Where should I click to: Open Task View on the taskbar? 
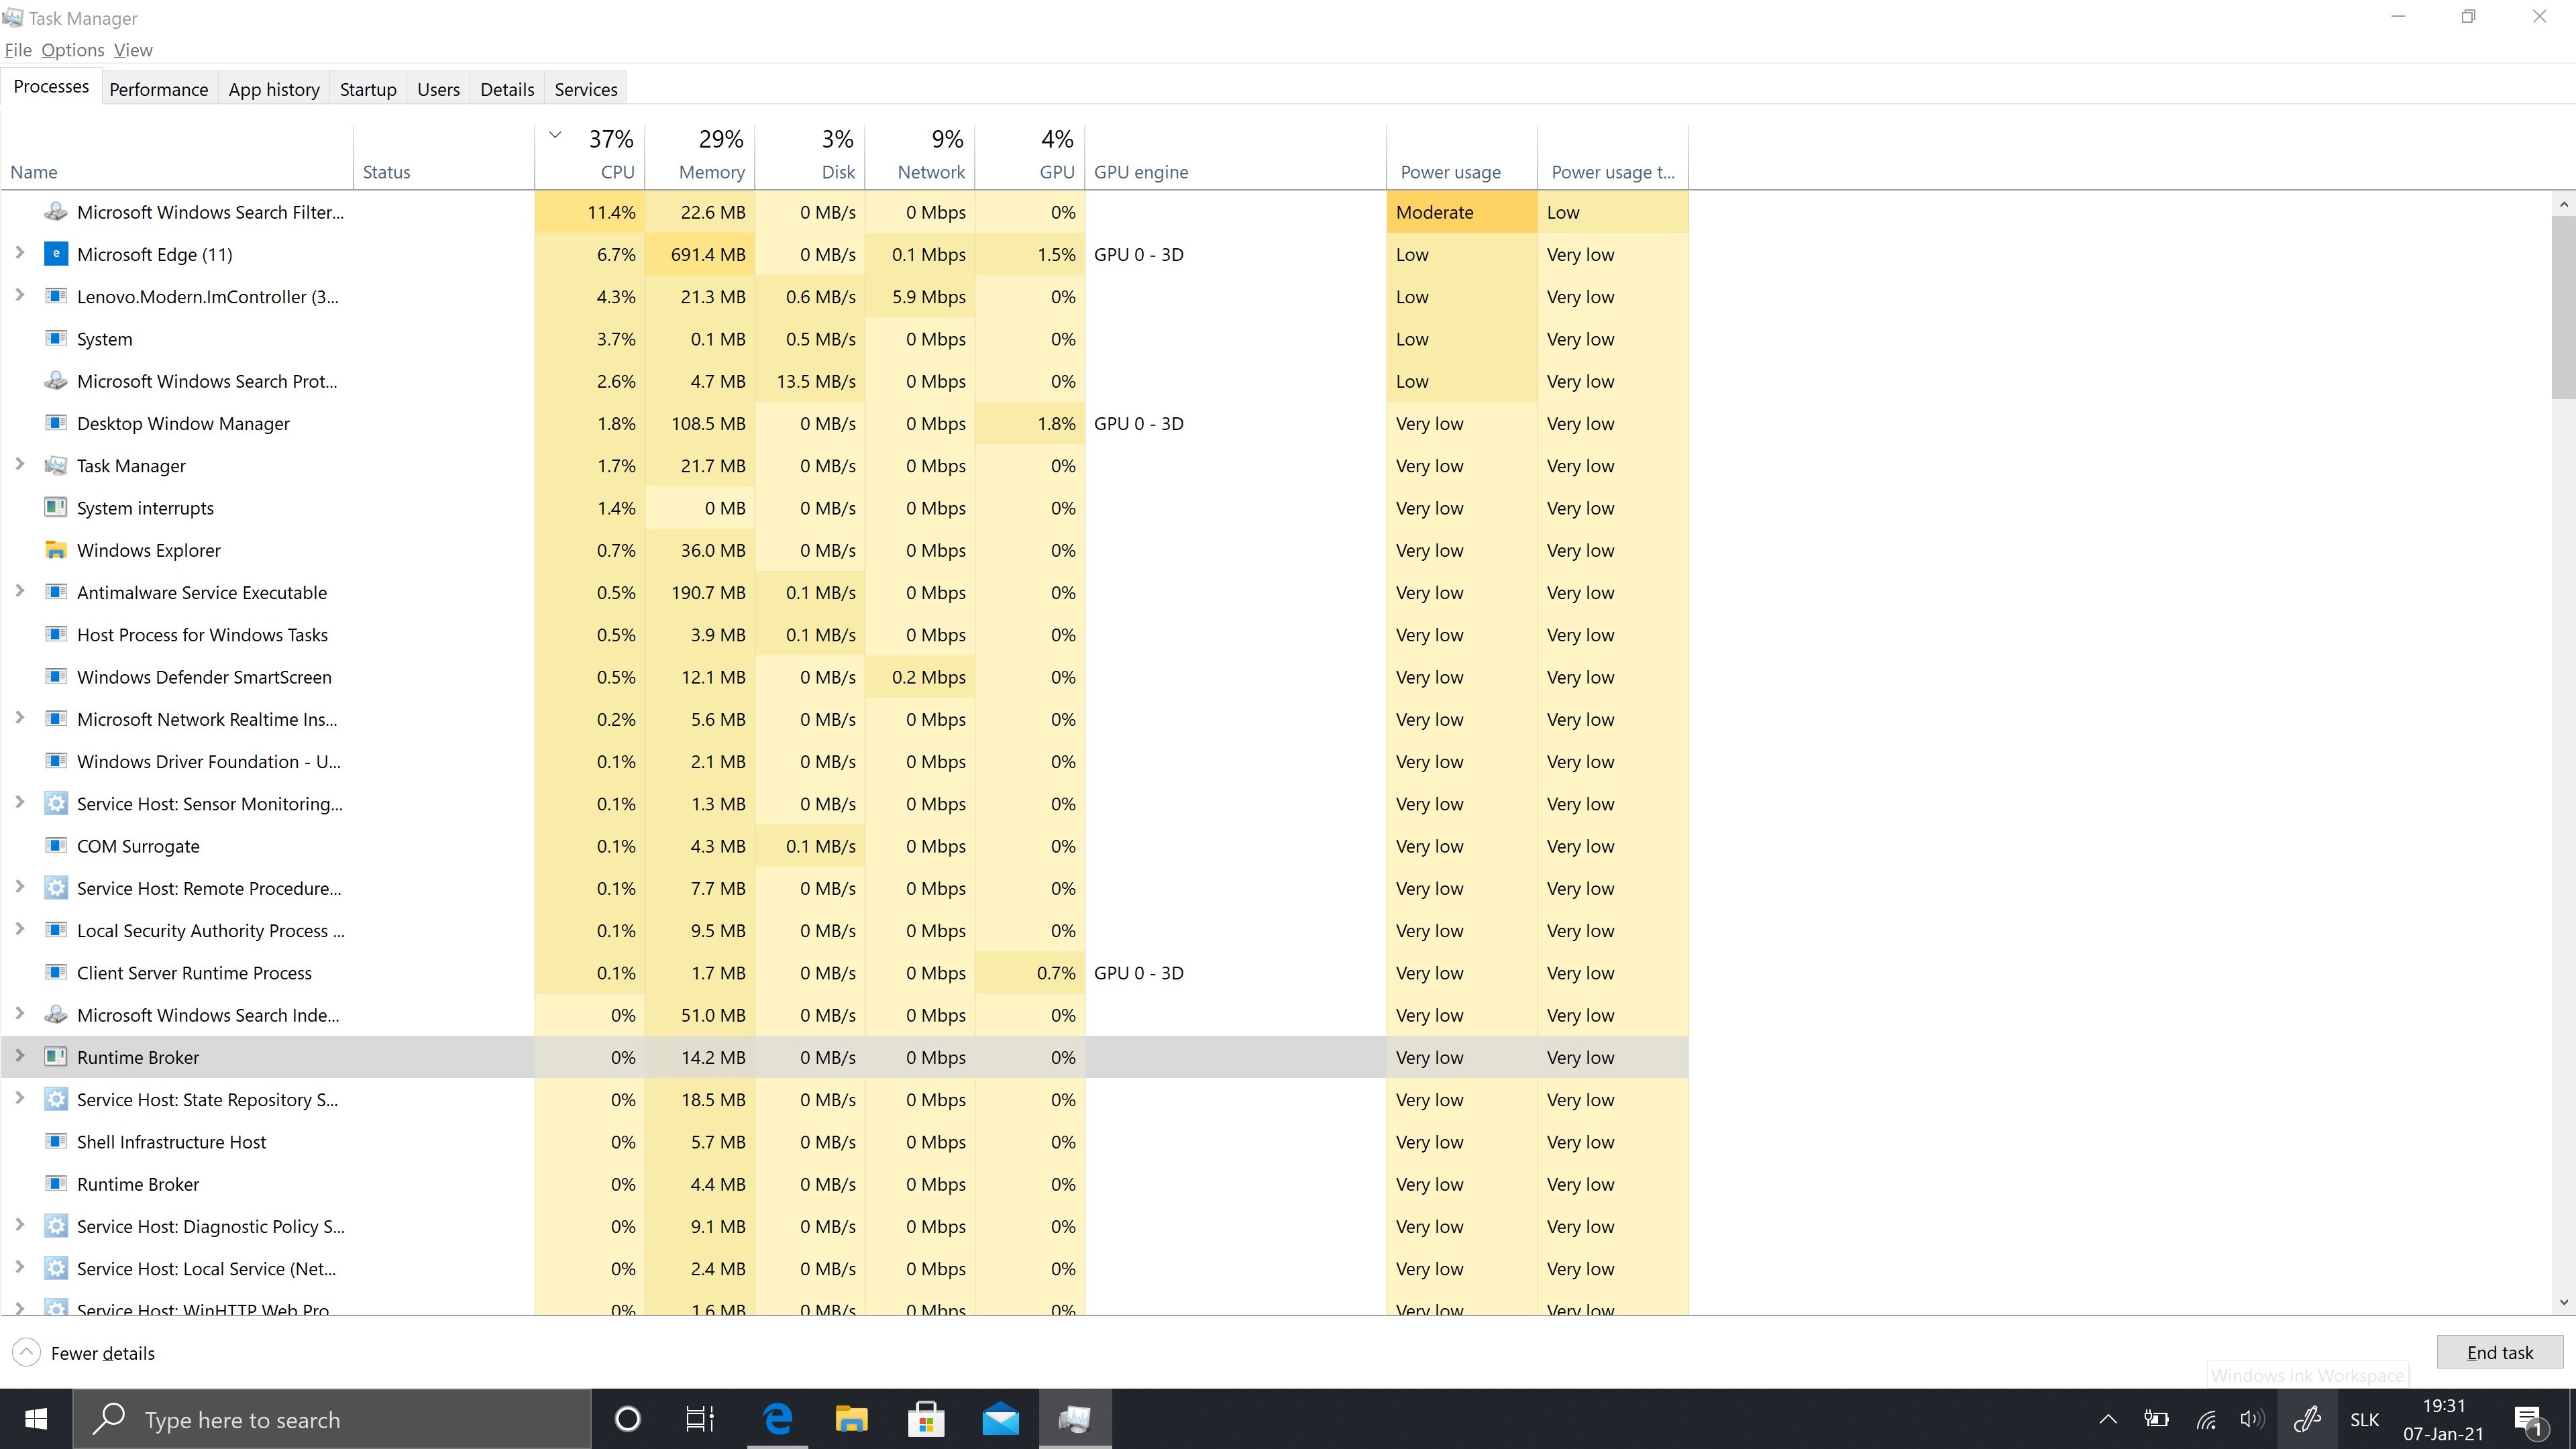[x=700, y=1419]
